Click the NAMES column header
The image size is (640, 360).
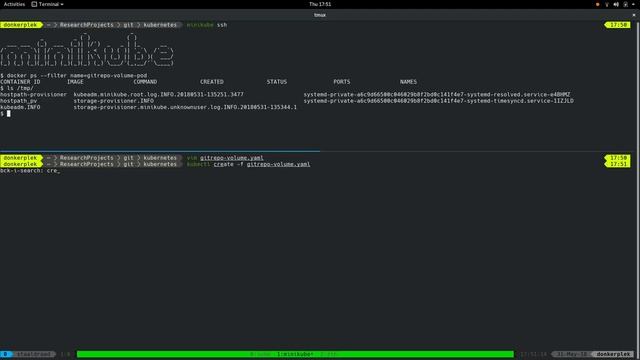click(x=408, y=82)
